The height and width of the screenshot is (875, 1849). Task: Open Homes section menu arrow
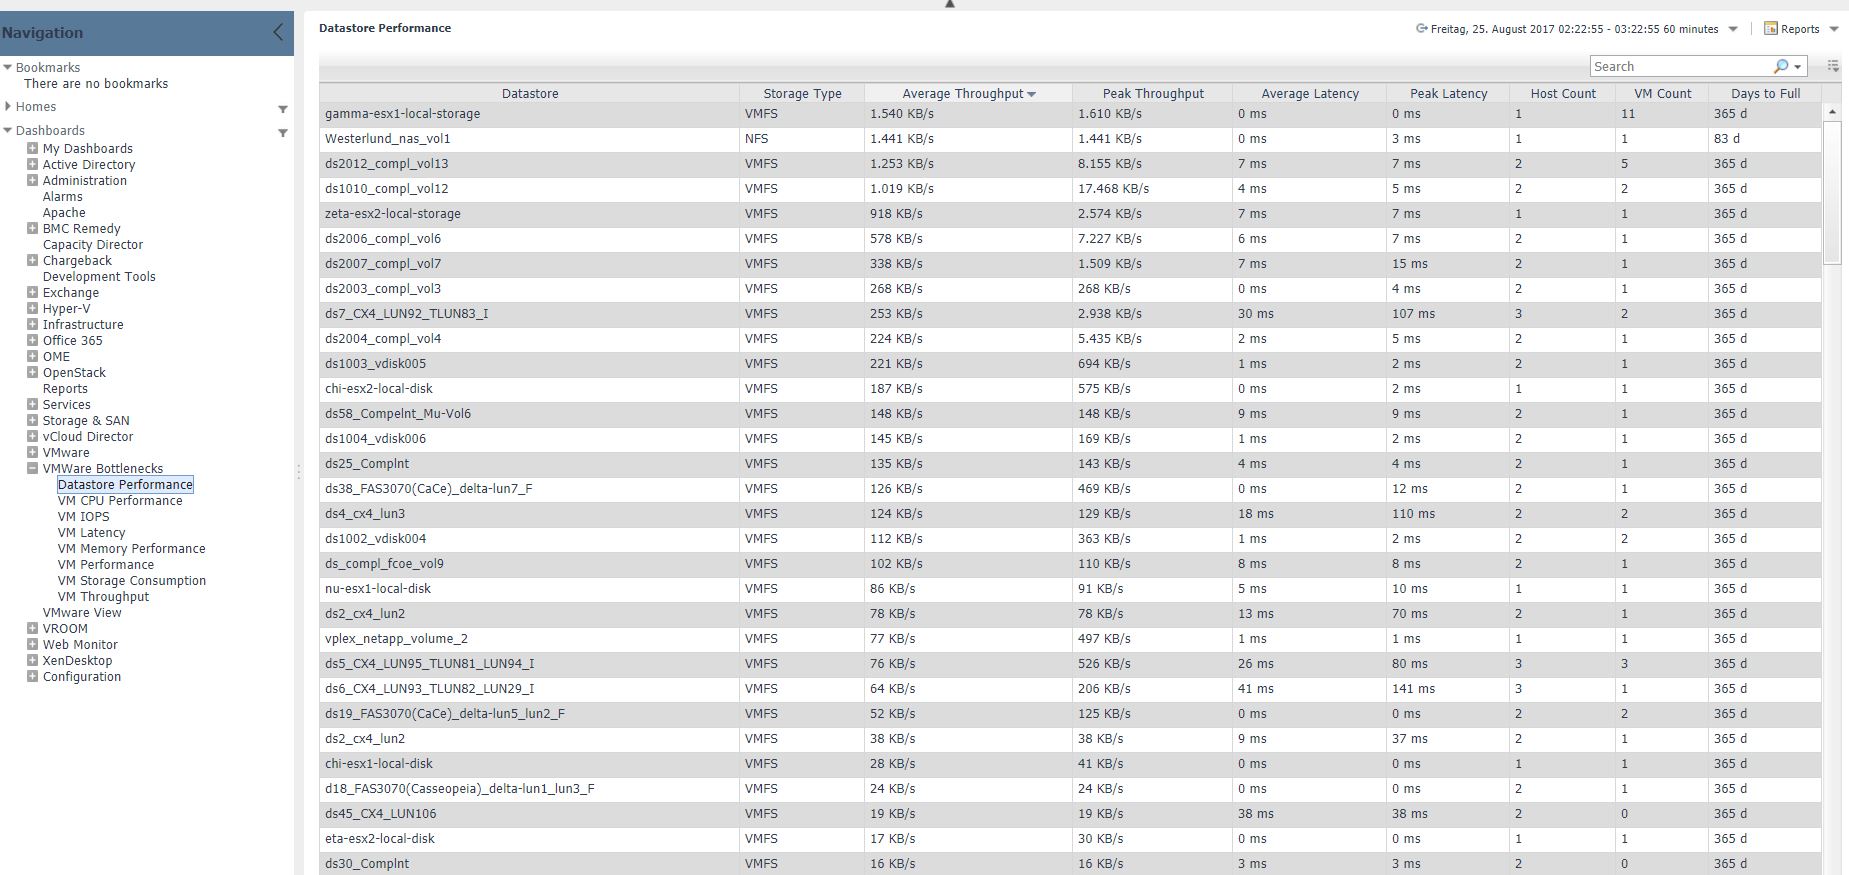282,109
